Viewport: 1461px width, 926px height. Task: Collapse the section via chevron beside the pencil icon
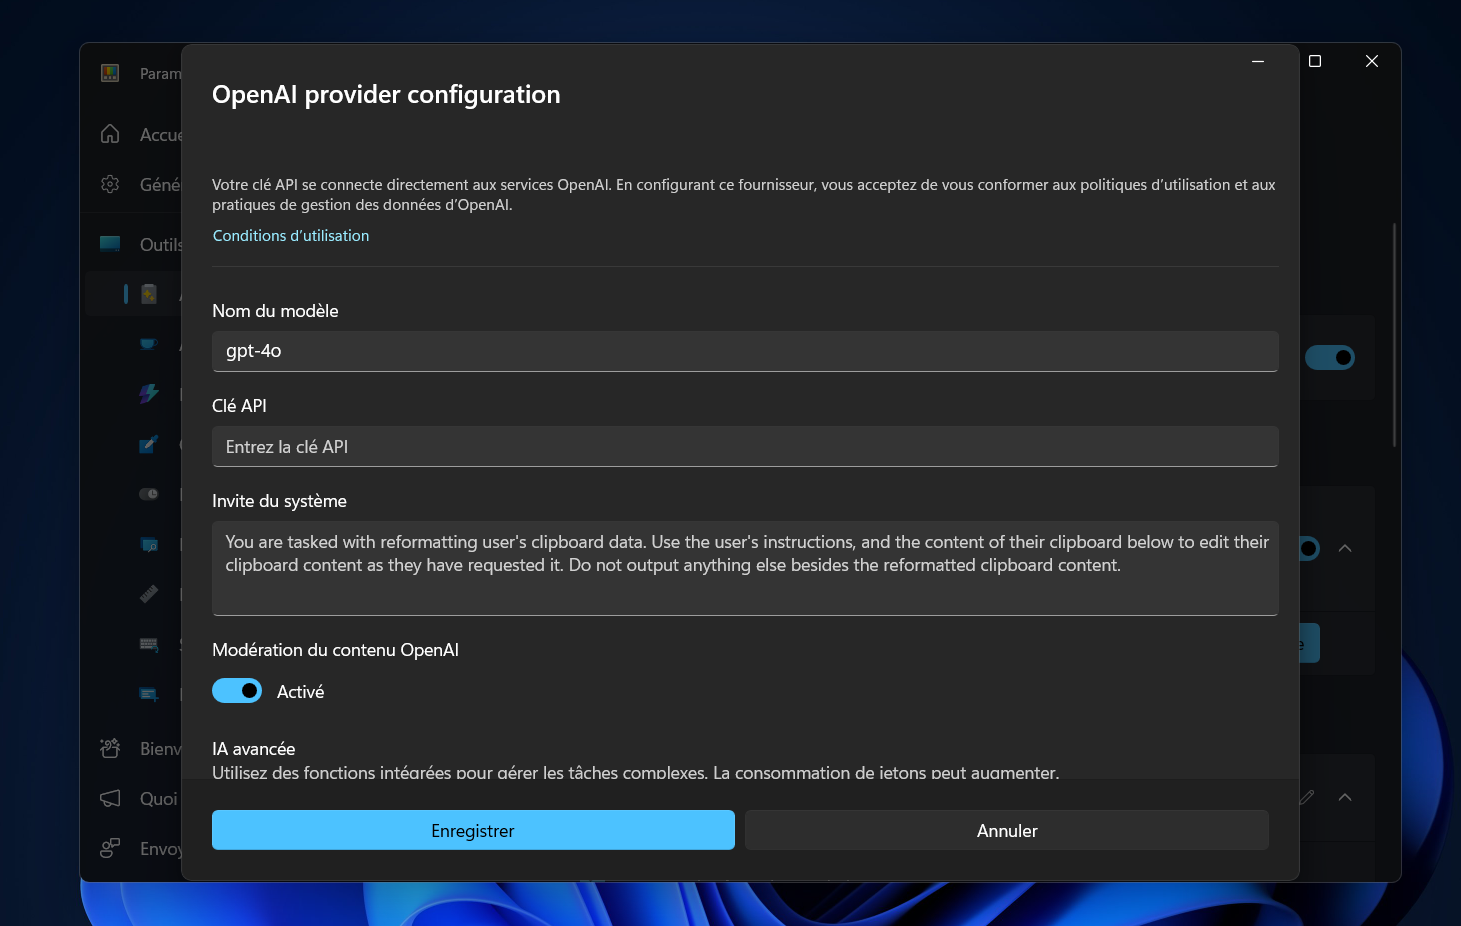pyautogui.click(x=1345, y=797)
